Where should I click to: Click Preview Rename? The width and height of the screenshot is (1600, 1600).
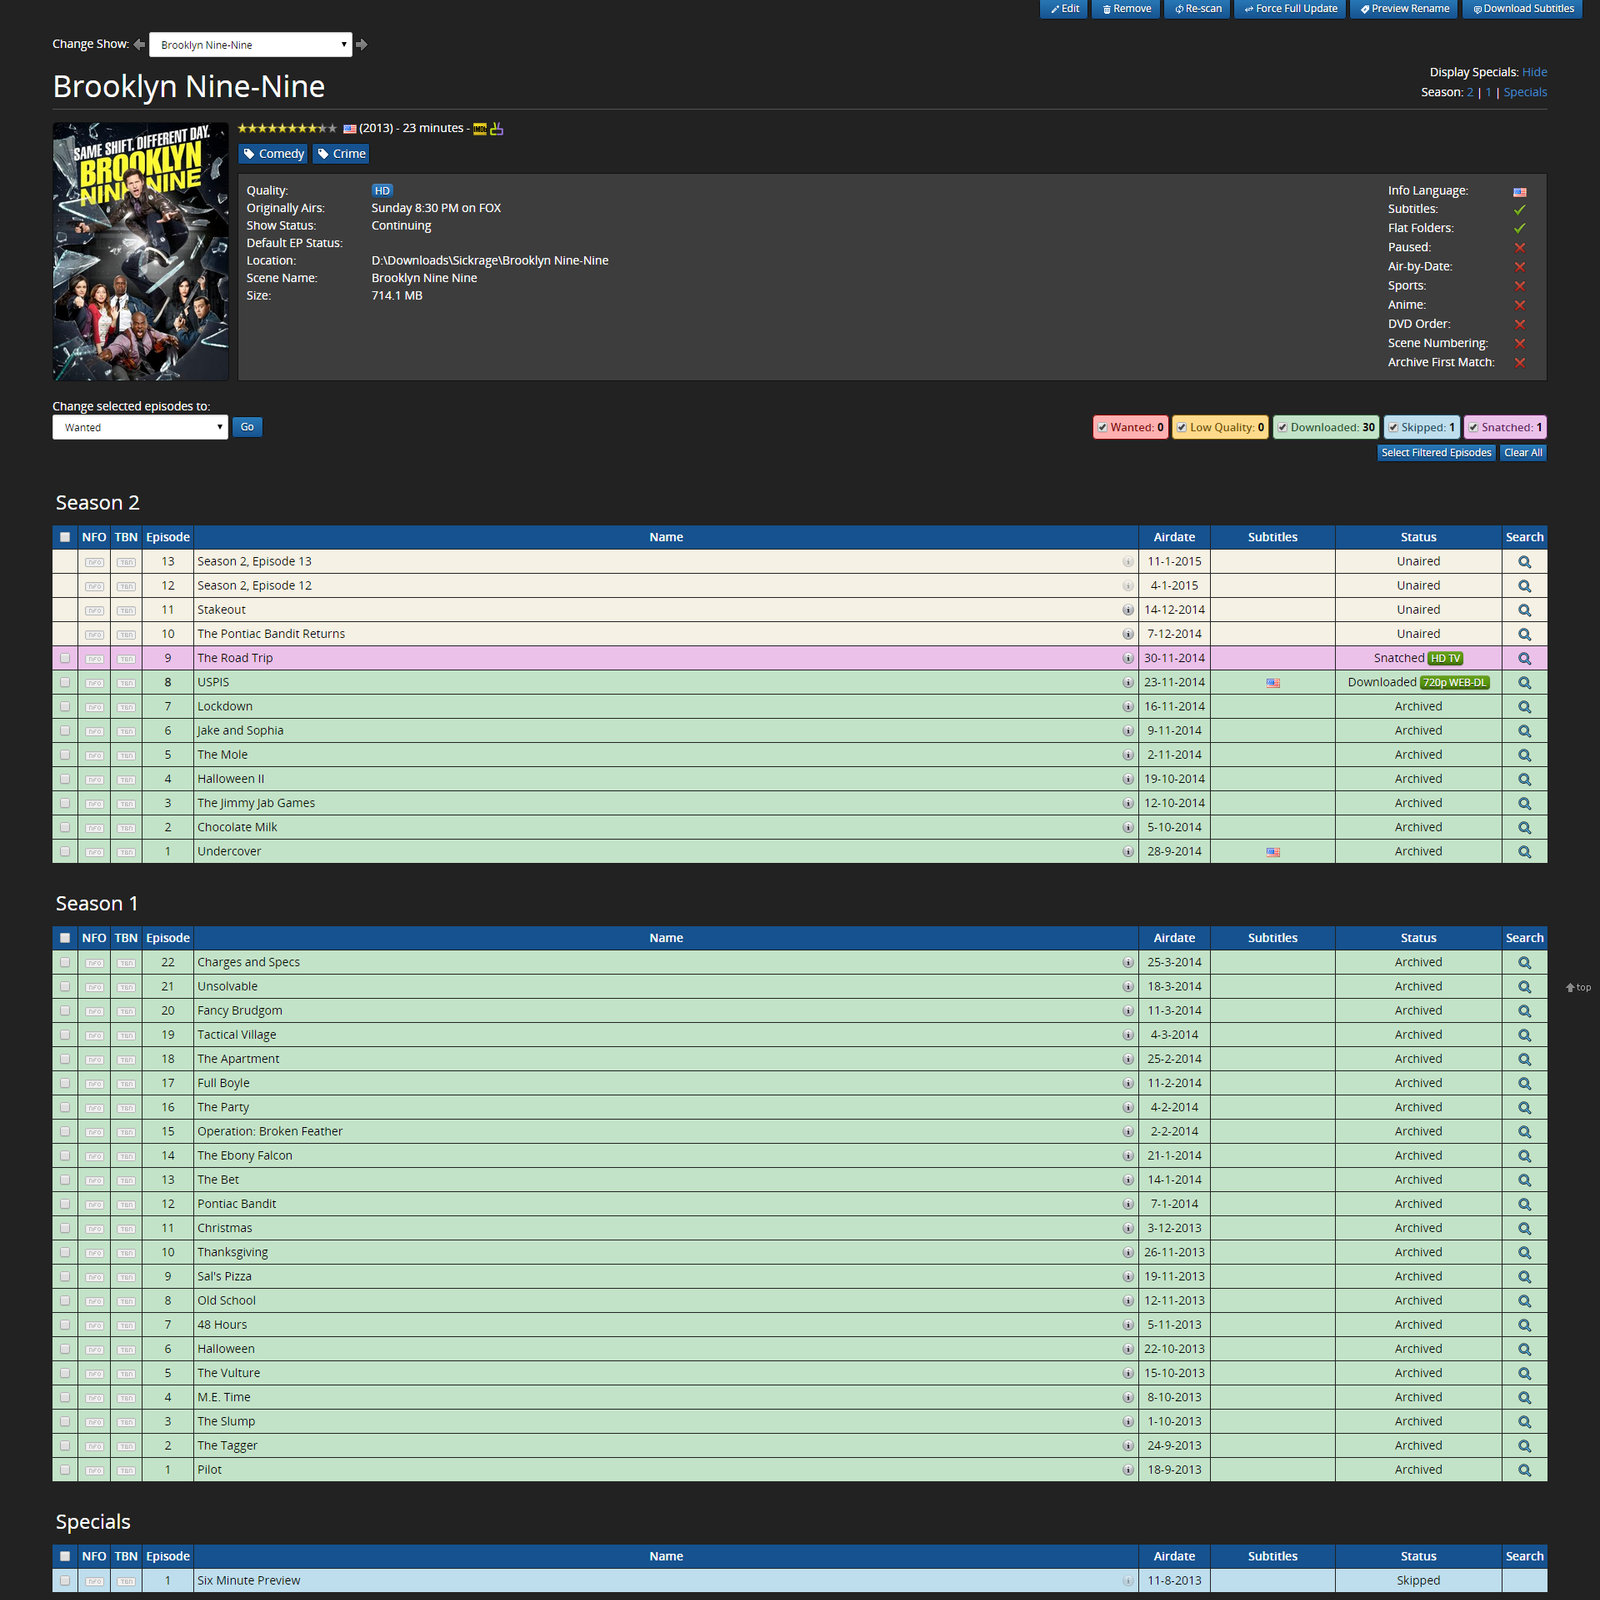pos(1404,9)
